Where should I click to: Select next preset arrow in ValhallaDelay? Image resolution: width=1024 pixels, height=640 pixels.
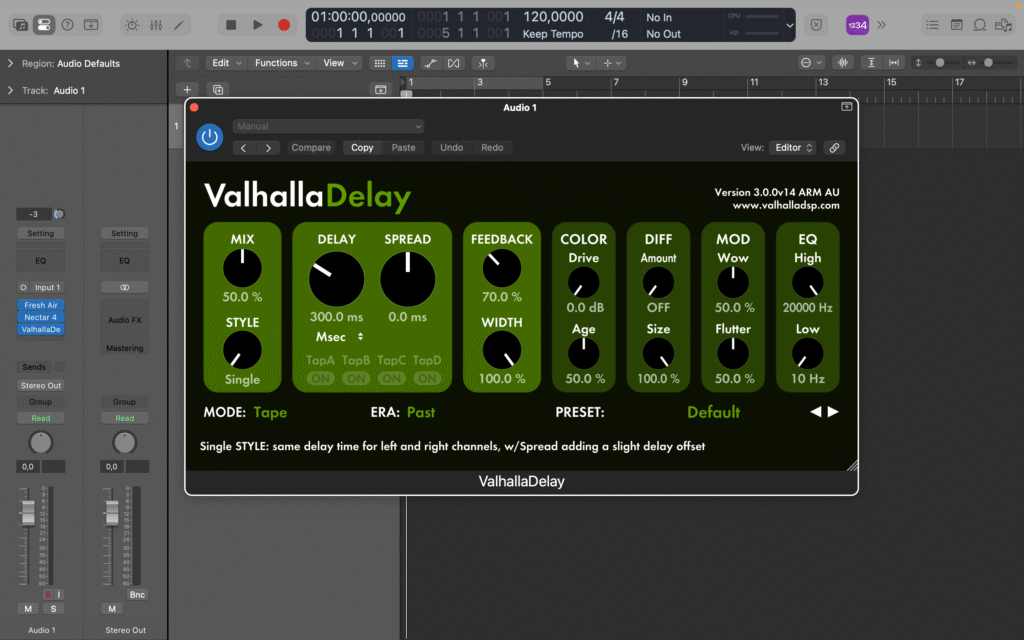(x=833, y=412)
